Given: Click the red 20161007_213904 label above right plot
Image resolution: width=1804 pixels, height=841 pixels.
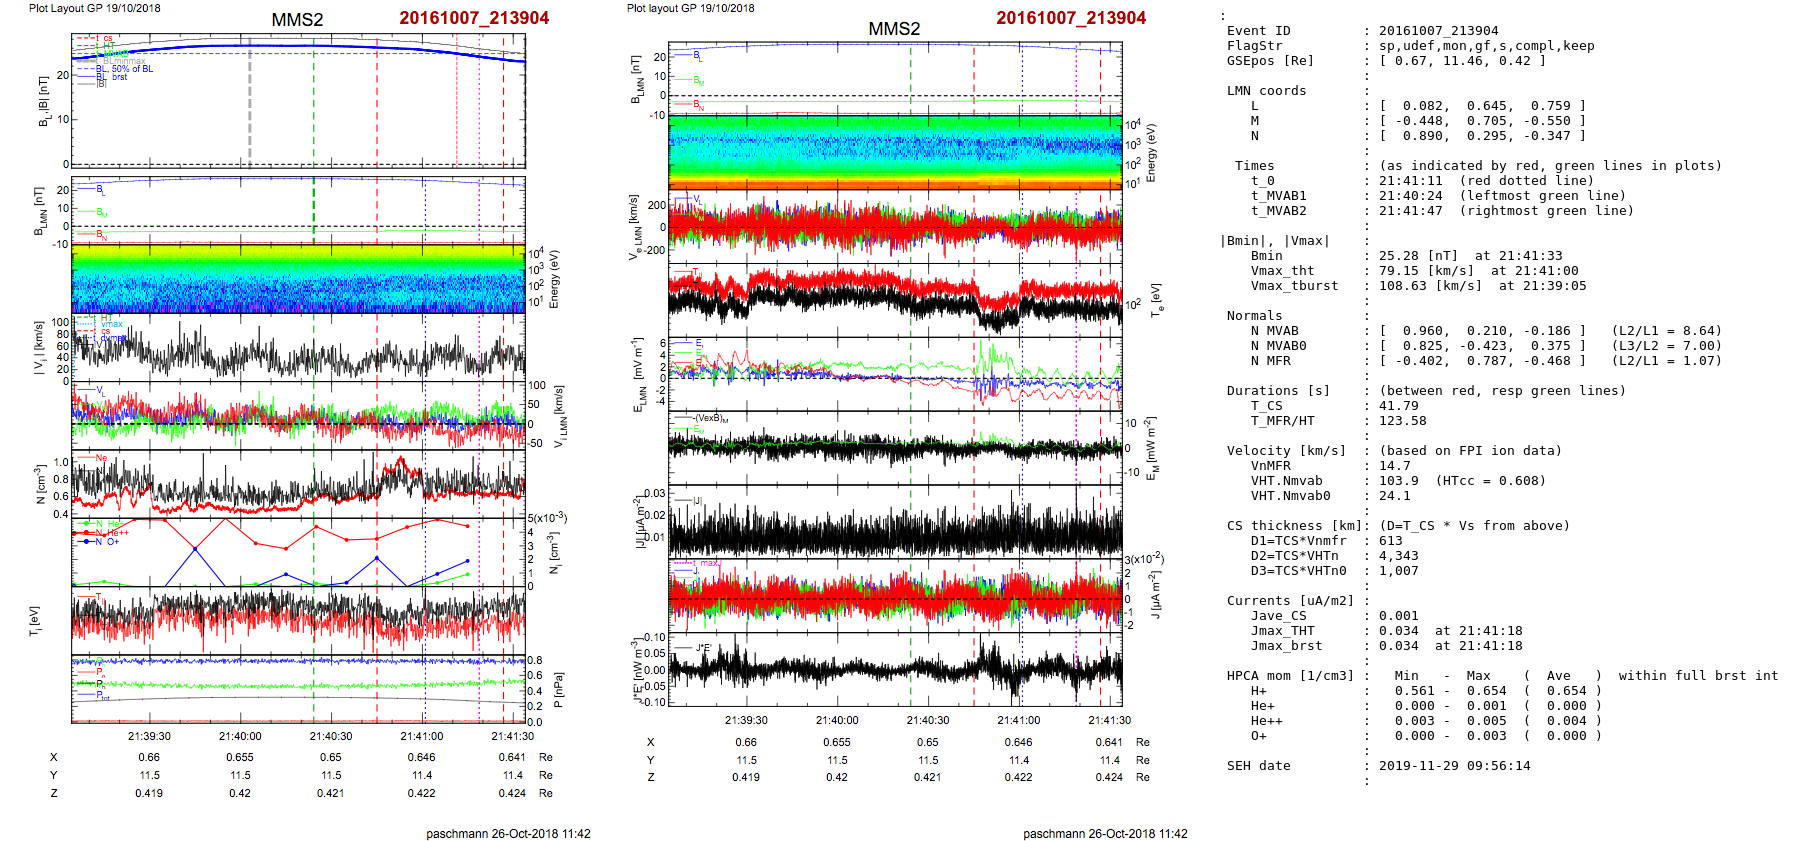Looking at the screenshot, I should coord(1070,18).
